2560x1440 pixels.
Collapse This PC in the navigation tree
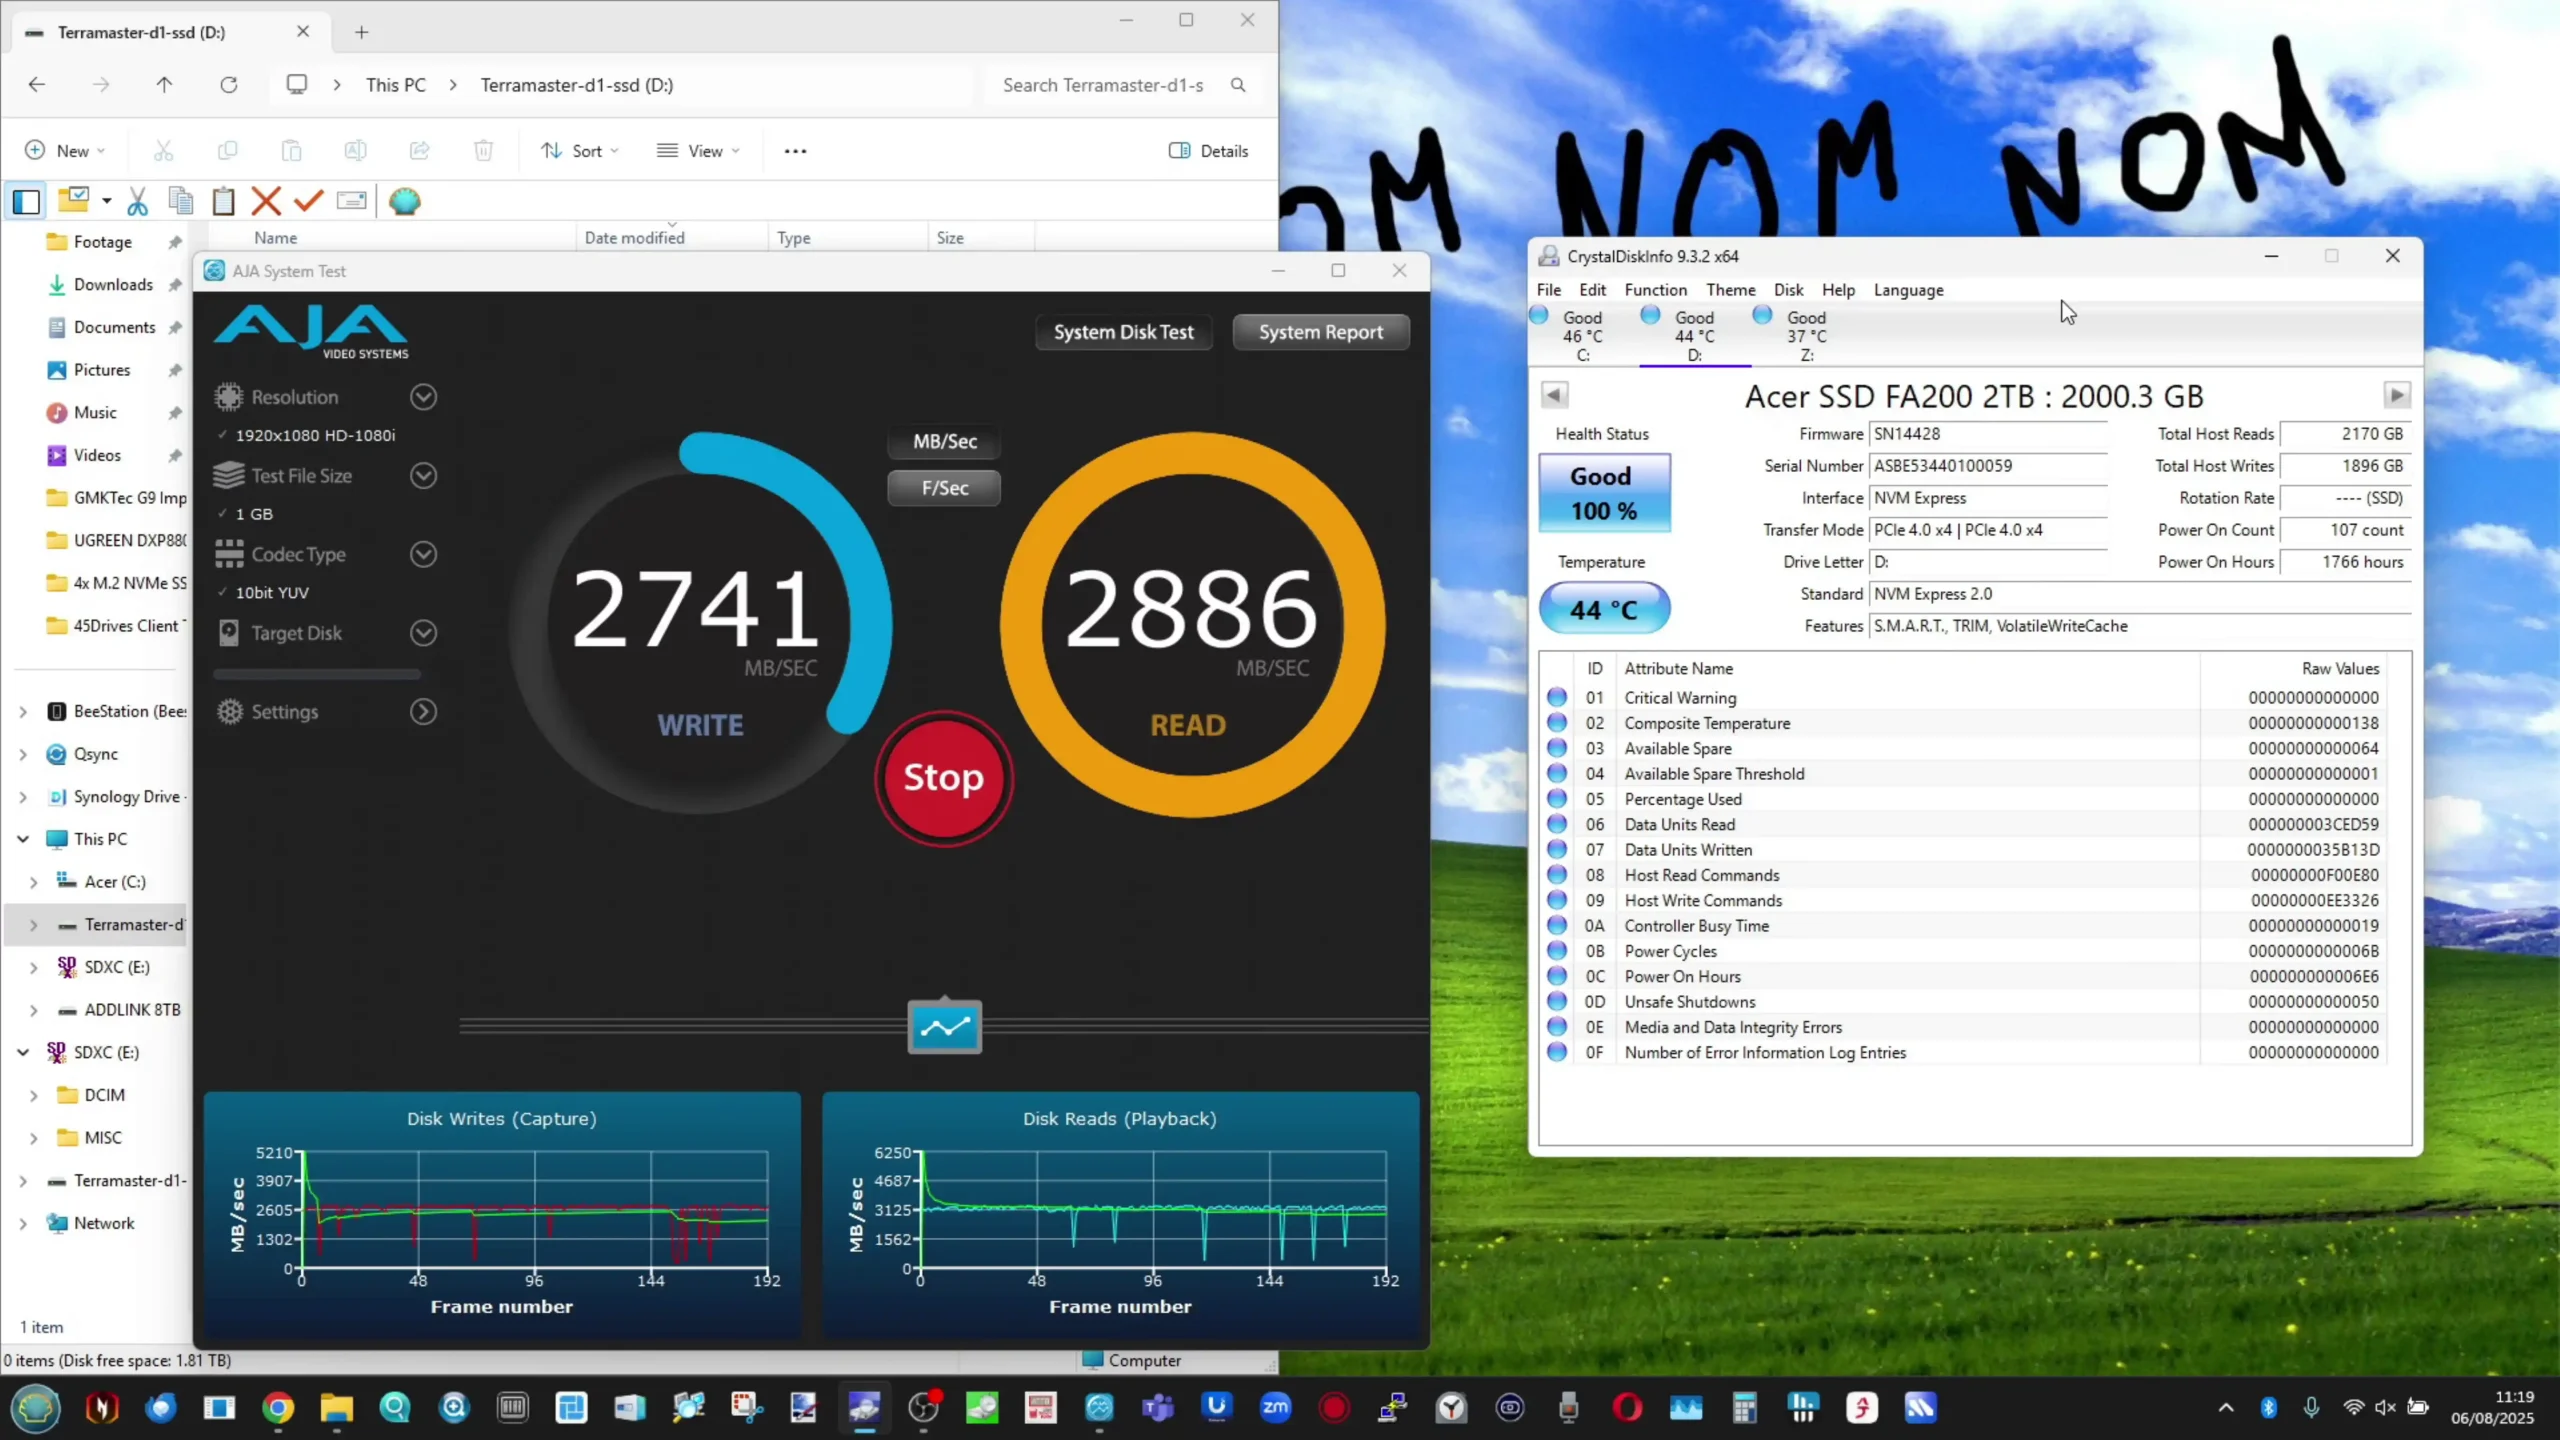22,839
